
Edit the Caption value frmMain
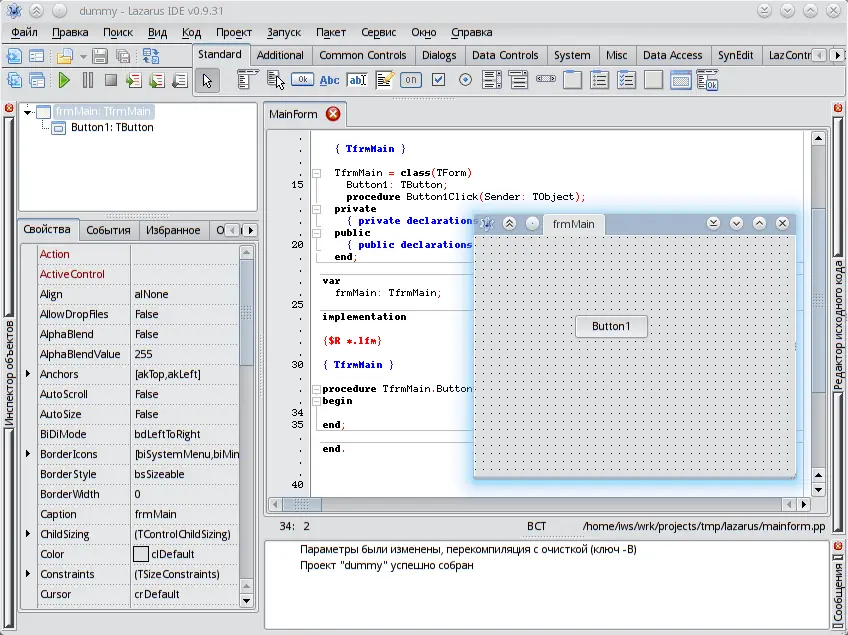[x=185, y=514]
